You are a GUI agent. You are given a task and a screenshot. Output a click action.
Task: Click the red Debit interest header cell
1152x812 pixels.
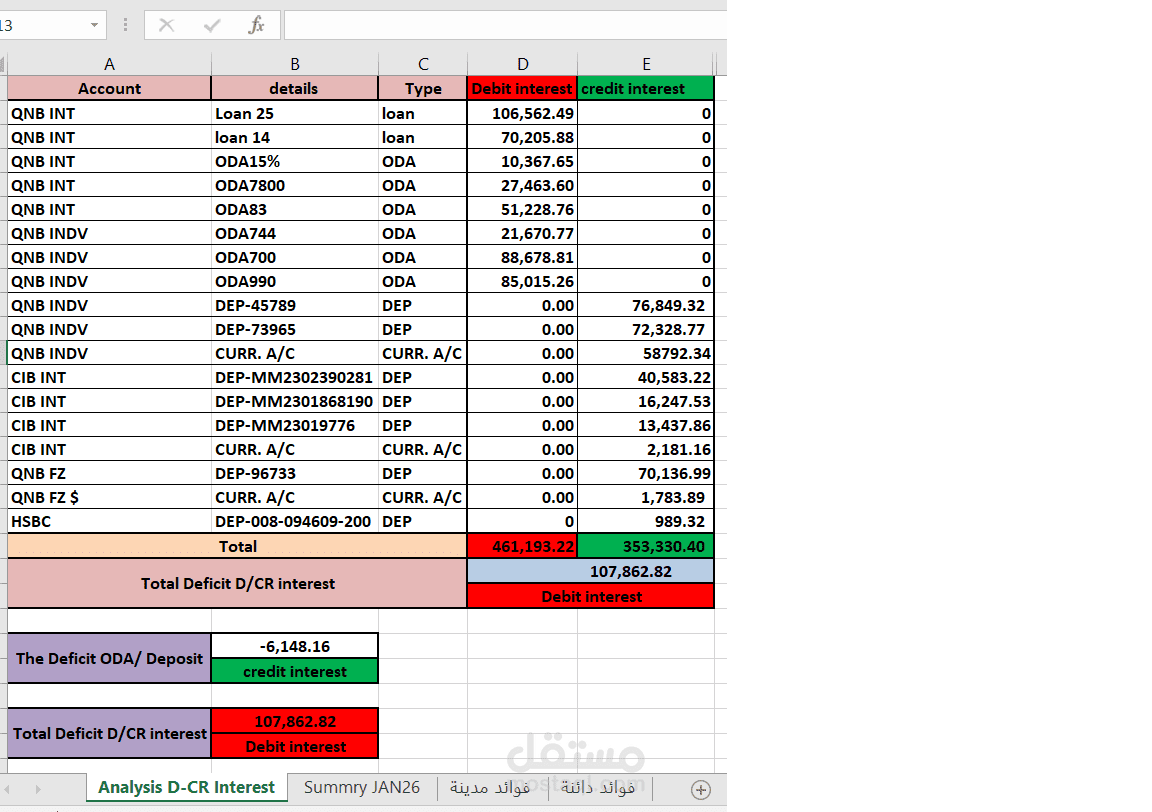pyautogui.click(x=522, y=88)
